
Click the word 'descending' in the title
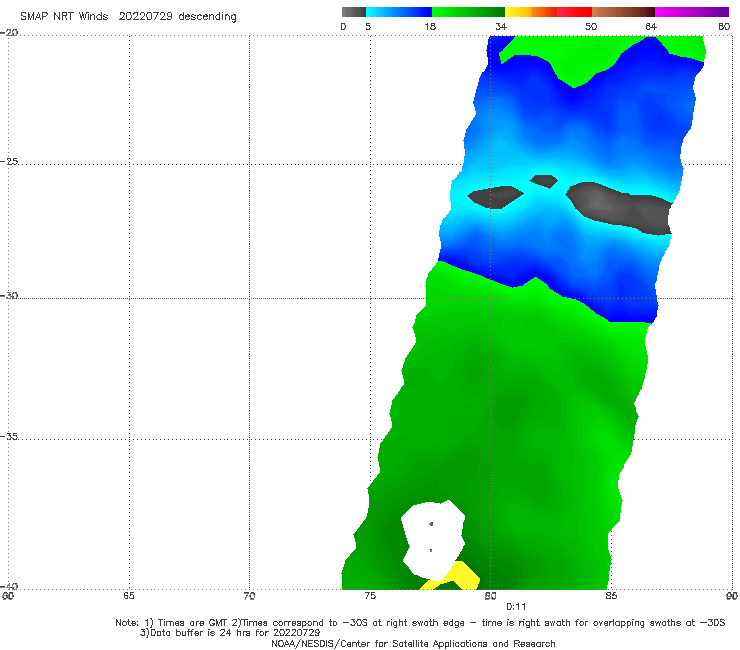(x=208, y=17)
